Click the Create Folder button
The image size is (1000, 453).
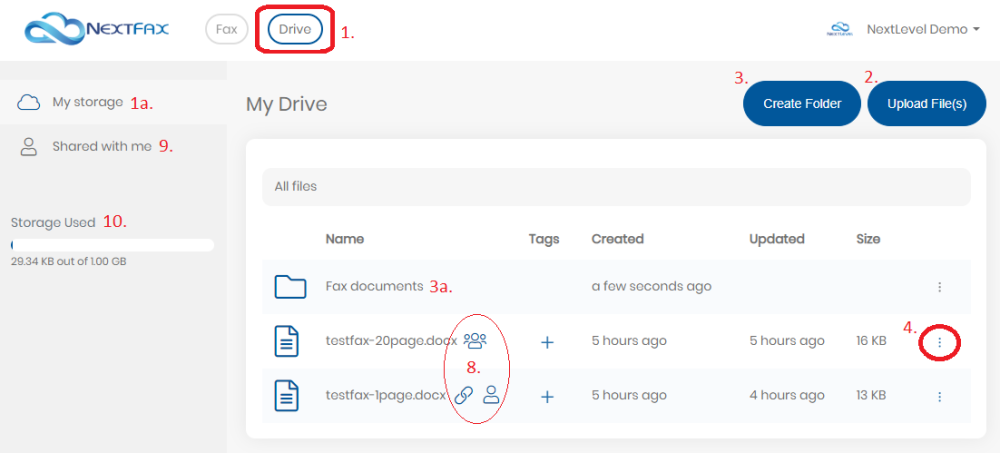(x=802, y=103)
